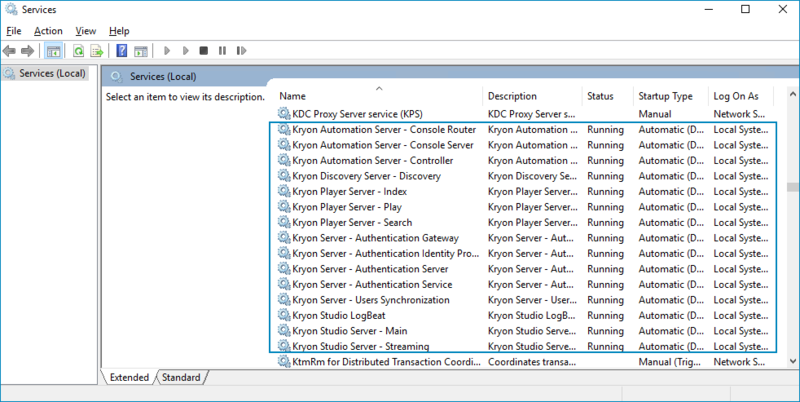The image size is (800, 402).
Task: Click gear icon of Kryon Player Server - Play
Action: coord(284,206)
